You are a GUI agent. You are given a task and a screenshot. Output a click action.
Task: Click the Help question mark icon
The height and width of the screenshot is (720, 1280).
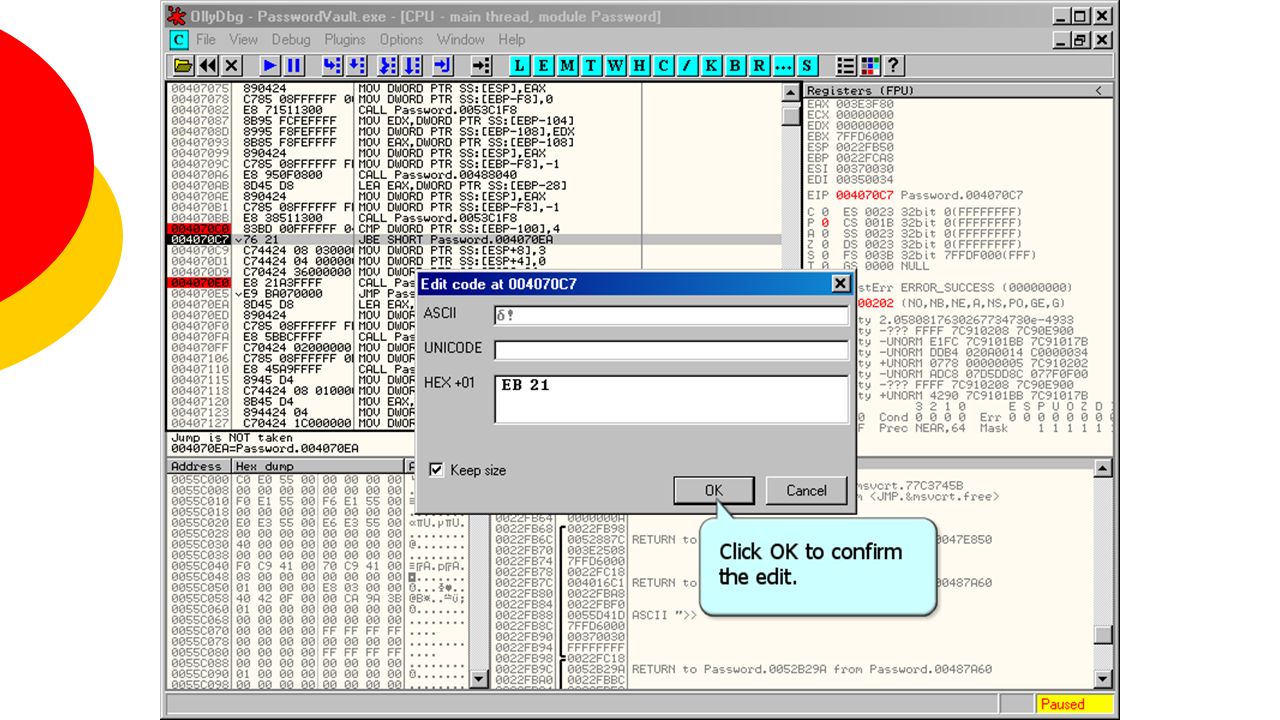894,66
